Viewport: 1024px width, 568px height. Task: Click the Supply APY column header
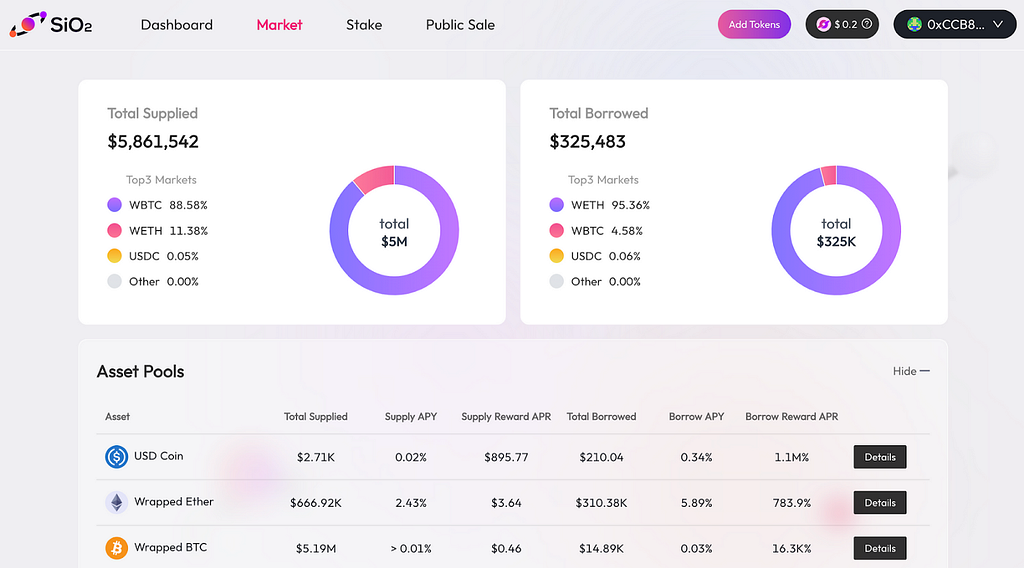(411, 417)
